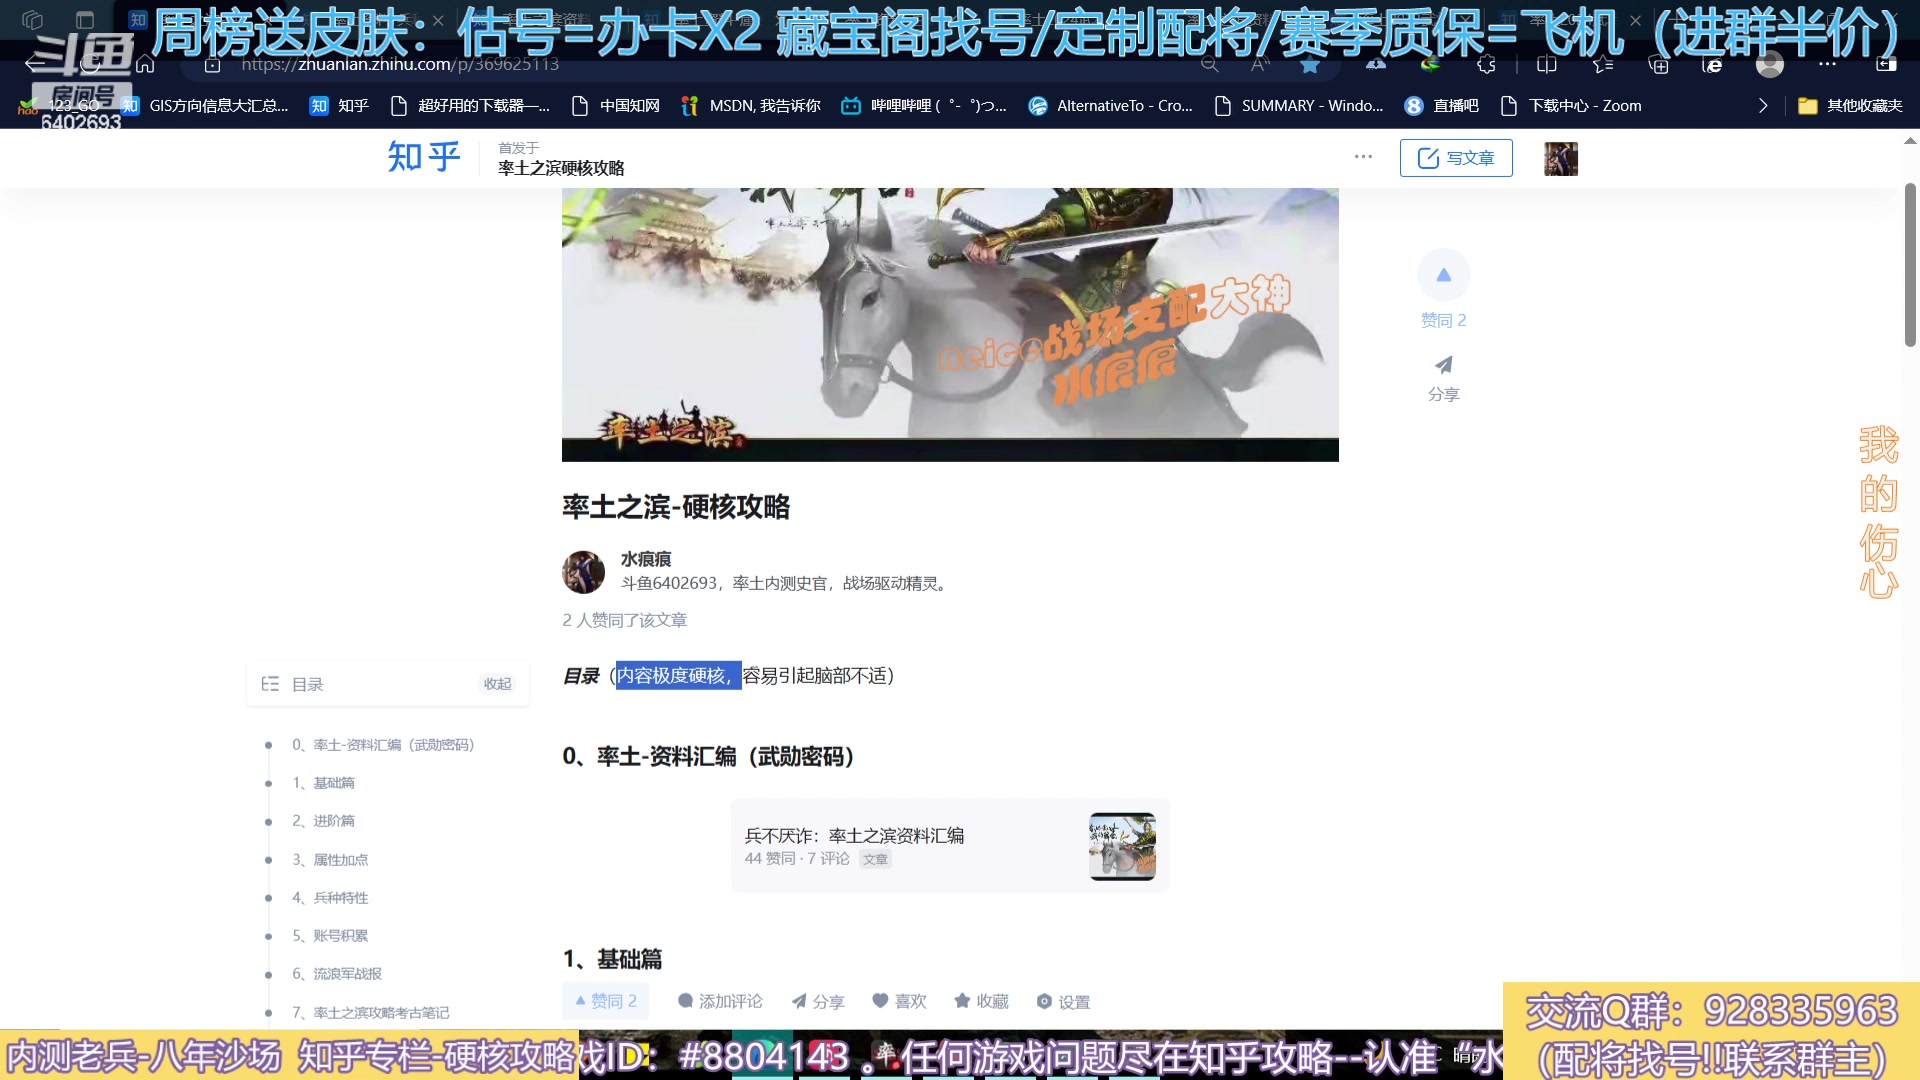
Task: Click the page vertical scrollbar thumb
Action: [1910, 265]
